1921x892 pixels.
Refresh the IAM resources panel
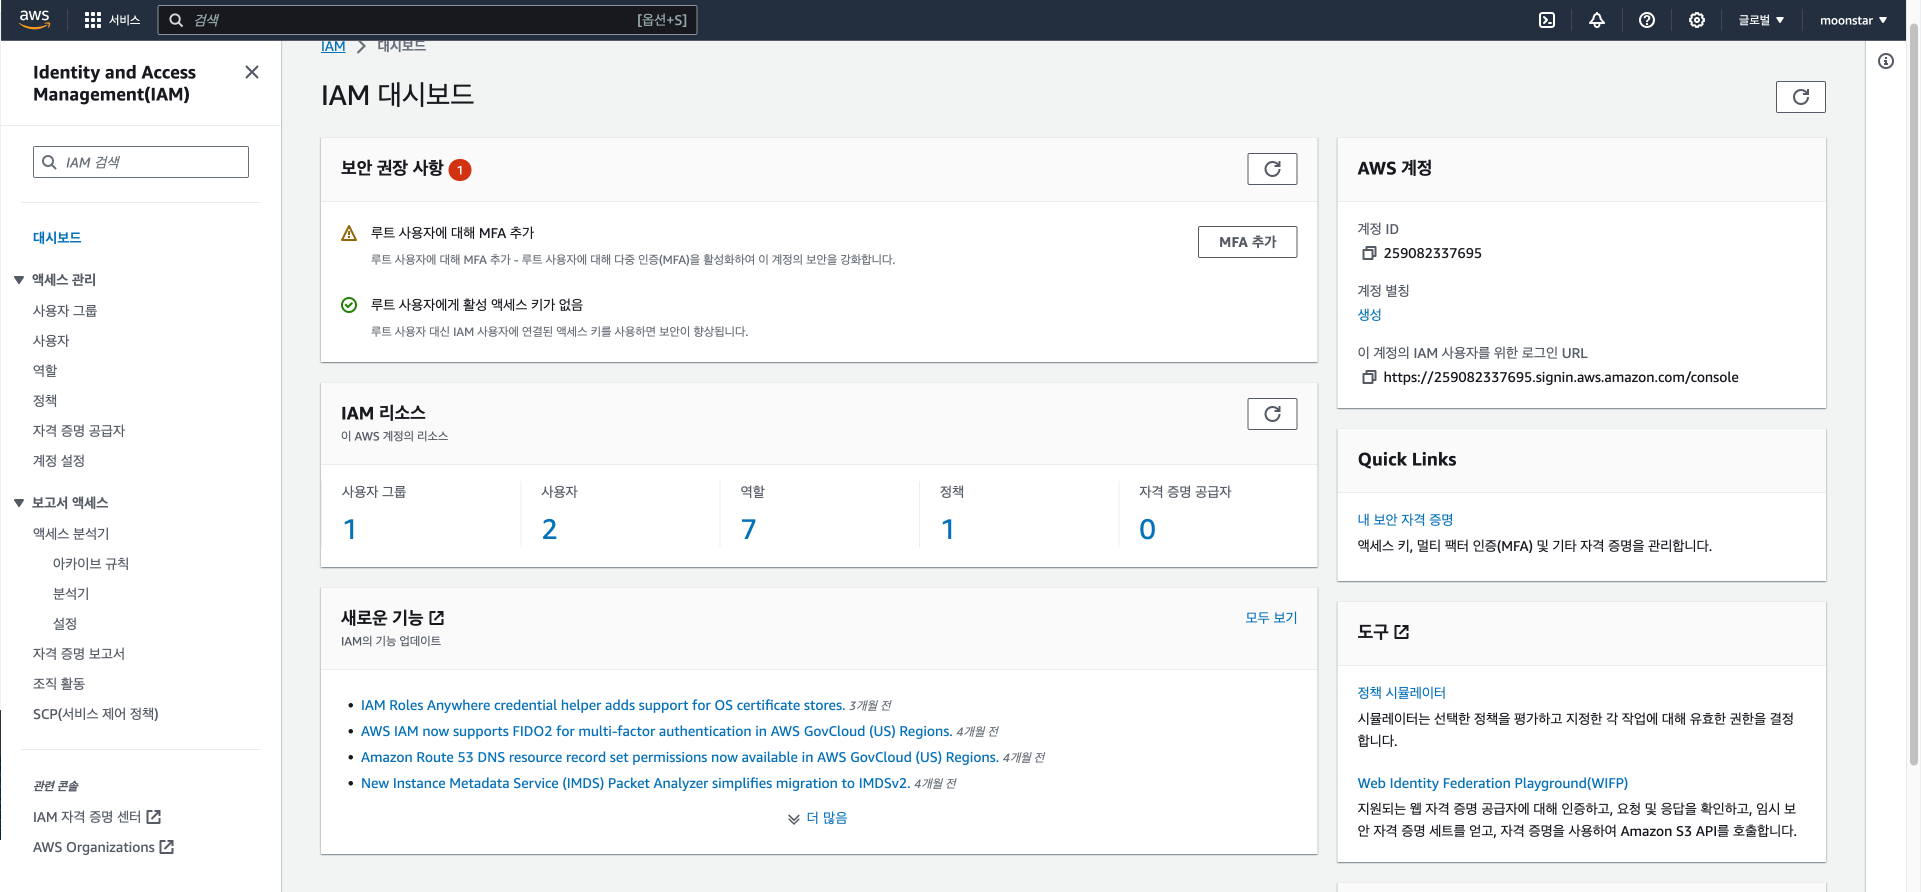pyautogui.click(x=1272, y=414)
